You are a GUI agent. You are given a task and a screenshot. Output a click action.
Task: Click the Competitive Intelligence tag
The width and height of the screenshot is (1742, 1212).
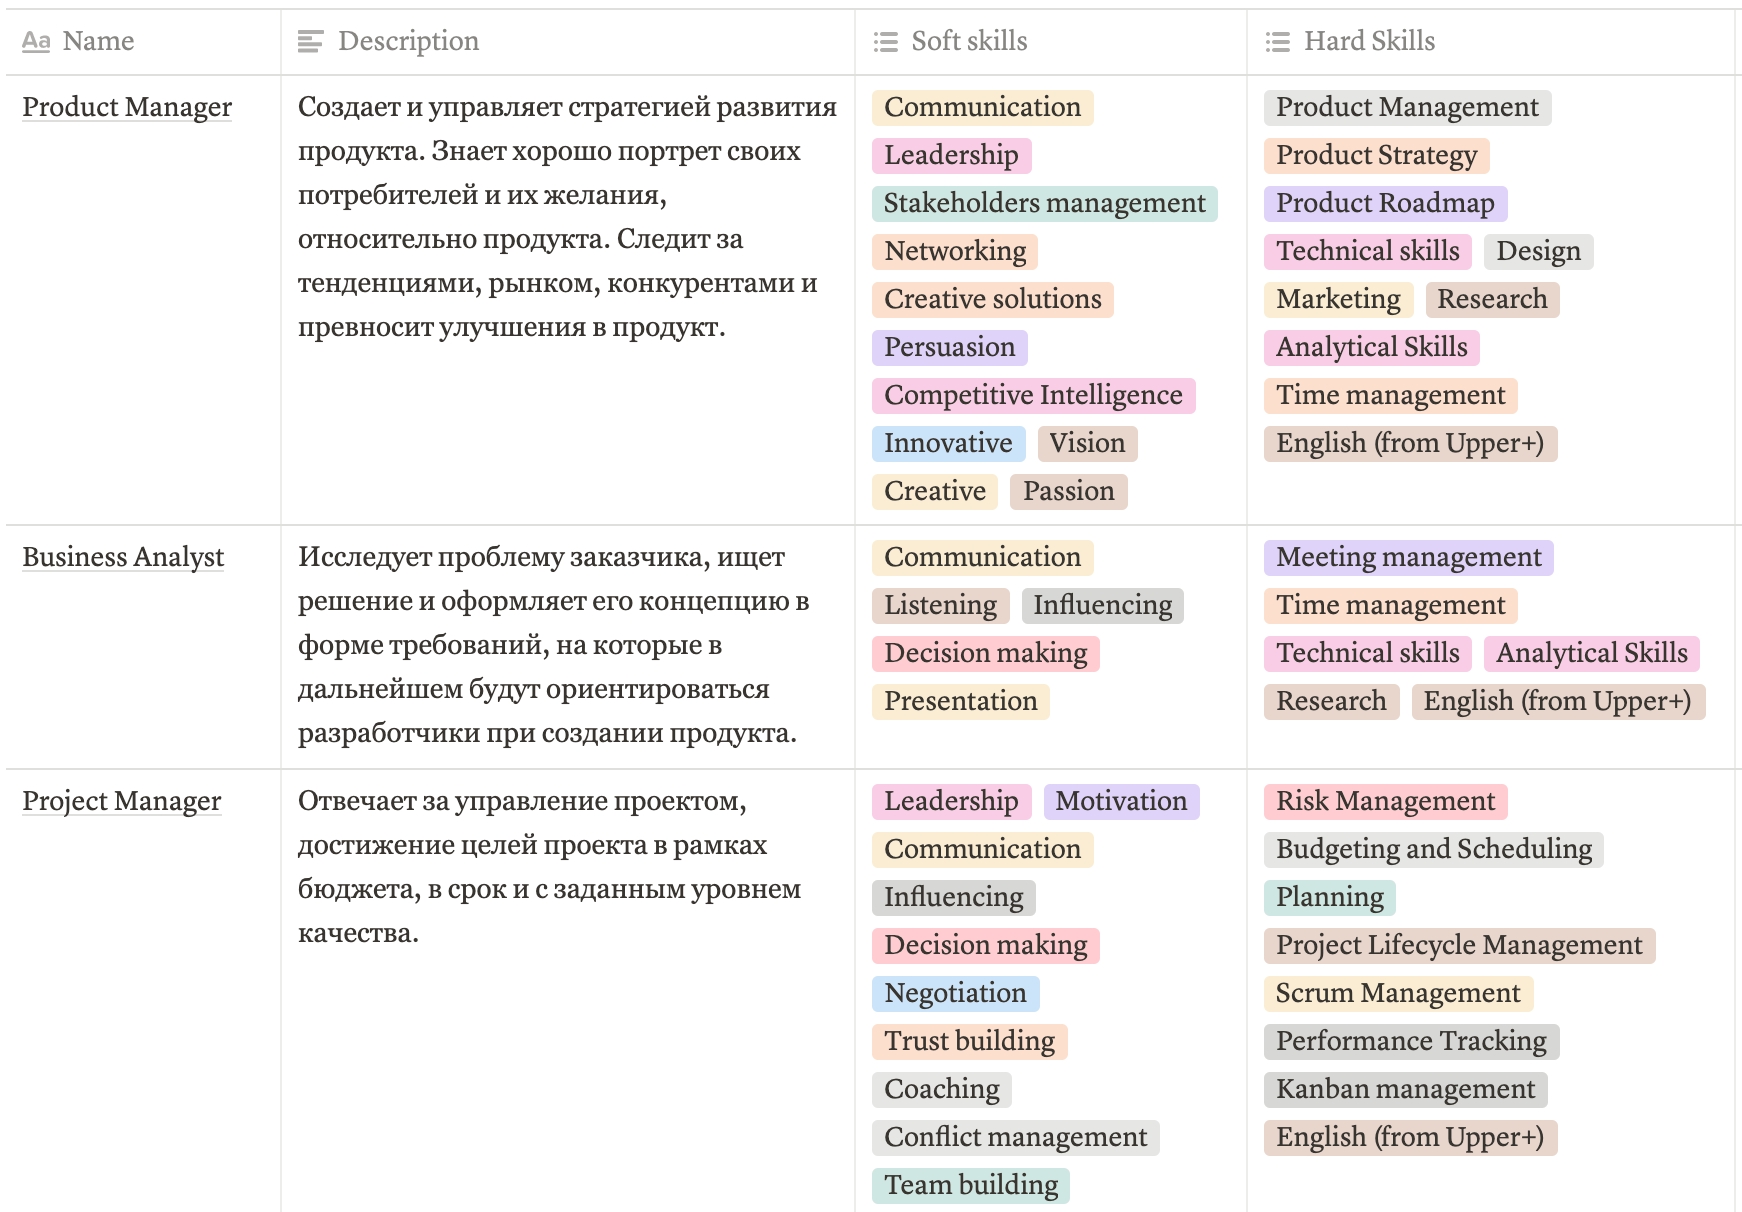tap(1033, 395)
